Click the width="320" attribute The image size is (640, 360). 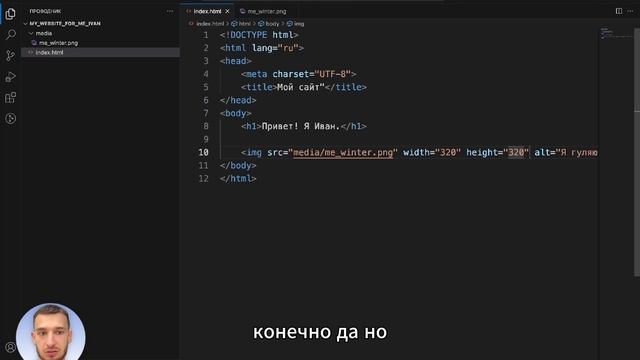pyautogui.click(x=432, y=153)
